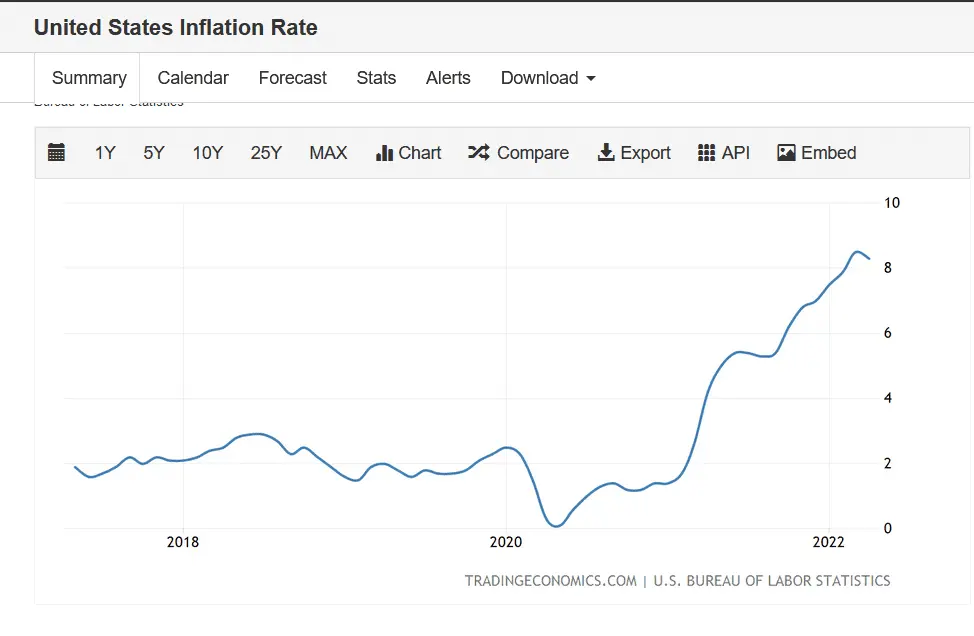The image size is (974, 636).
Task: Click the TRADINGECONOMICS.COM source credit text
Action: click(550, 581)
